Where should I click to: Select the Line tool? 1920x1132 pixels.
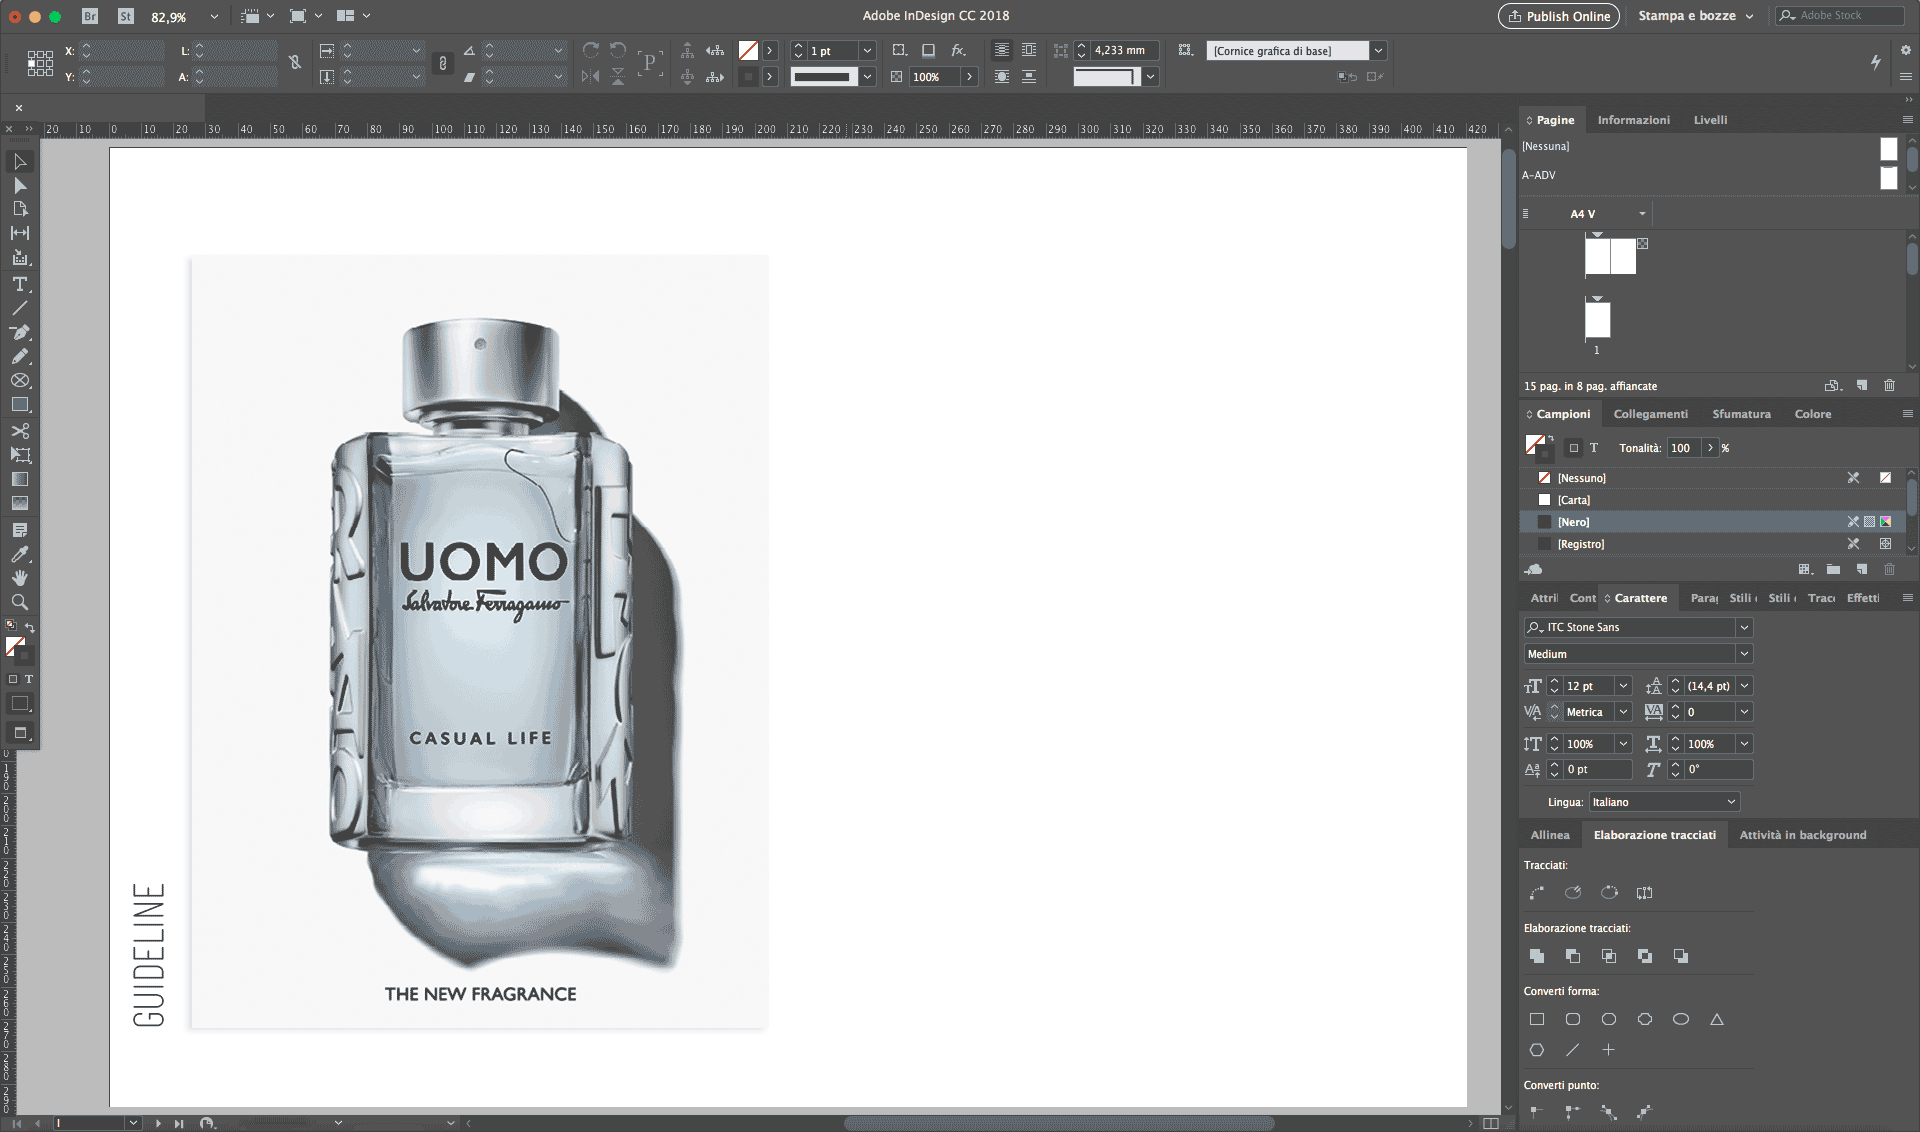click(x=20, y=308)
